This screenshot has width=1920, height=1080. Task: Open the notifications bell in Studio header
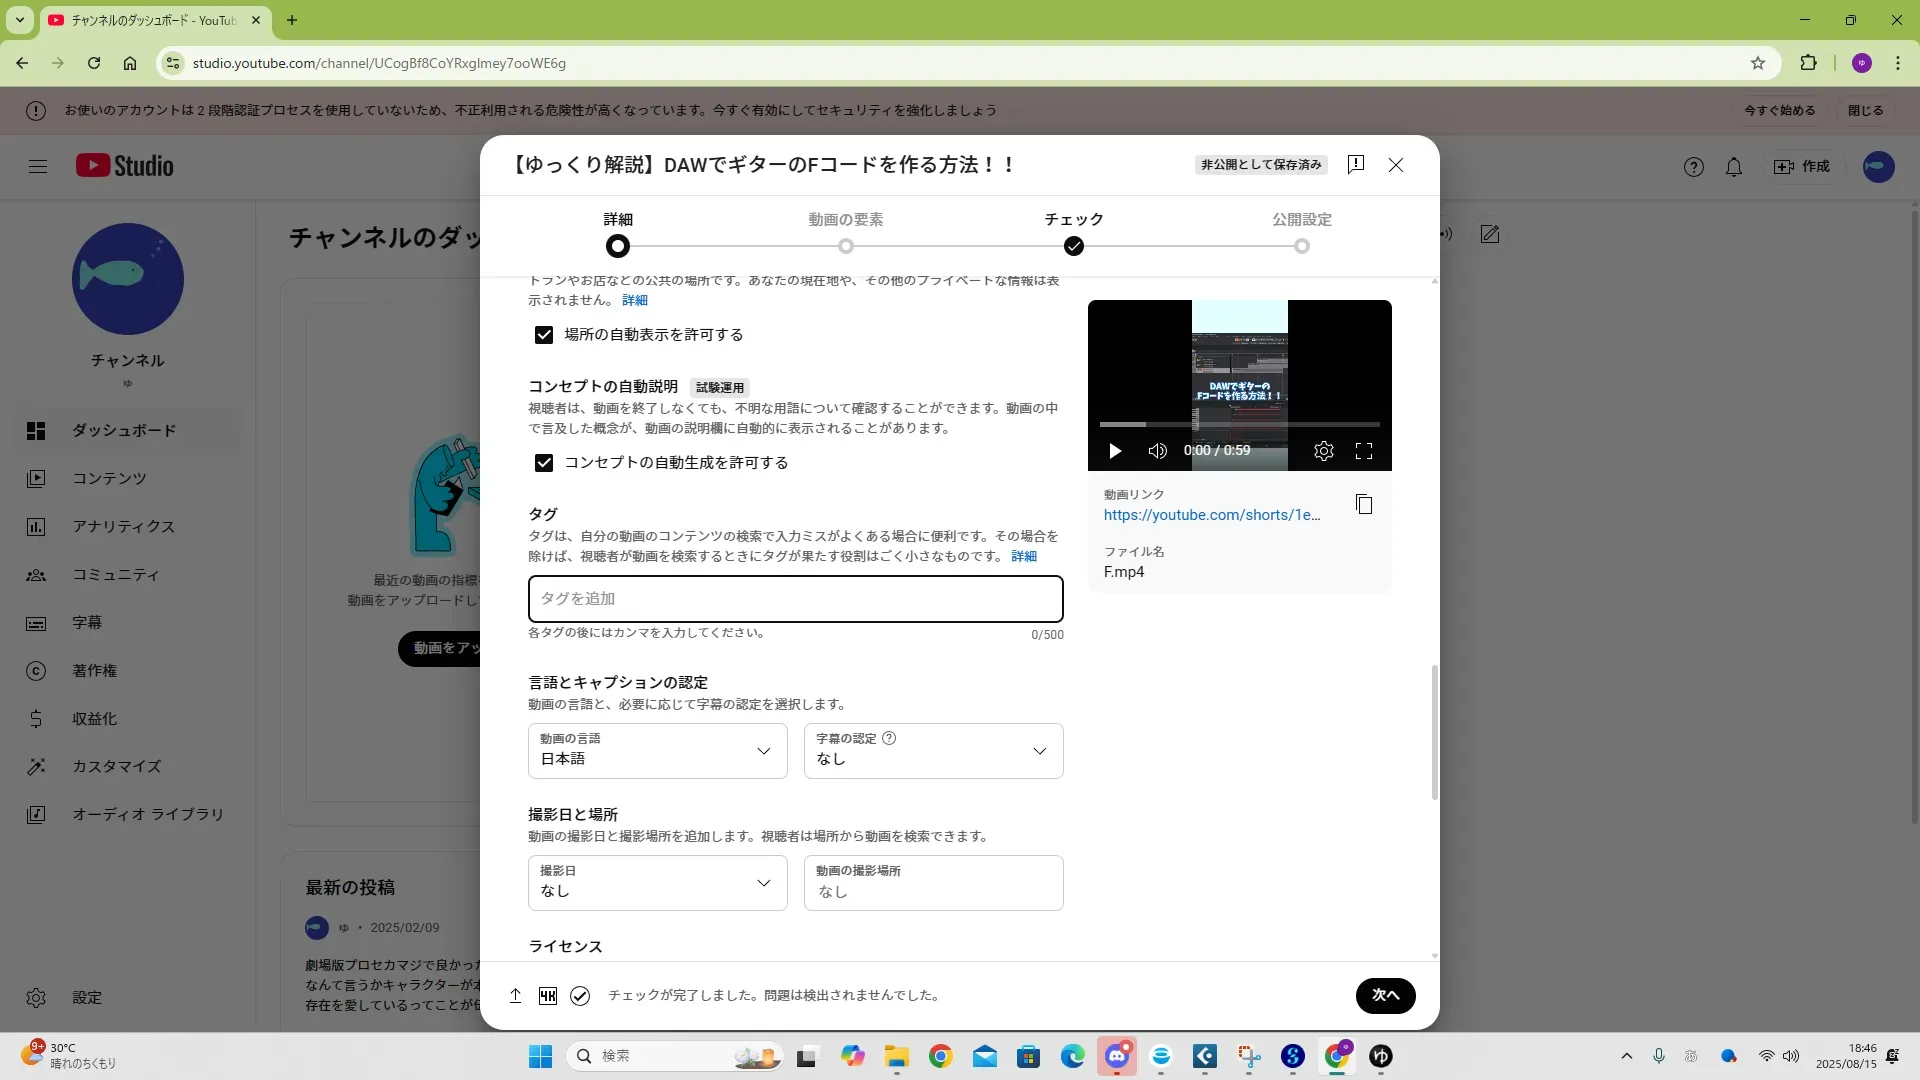coord(1733,167)
